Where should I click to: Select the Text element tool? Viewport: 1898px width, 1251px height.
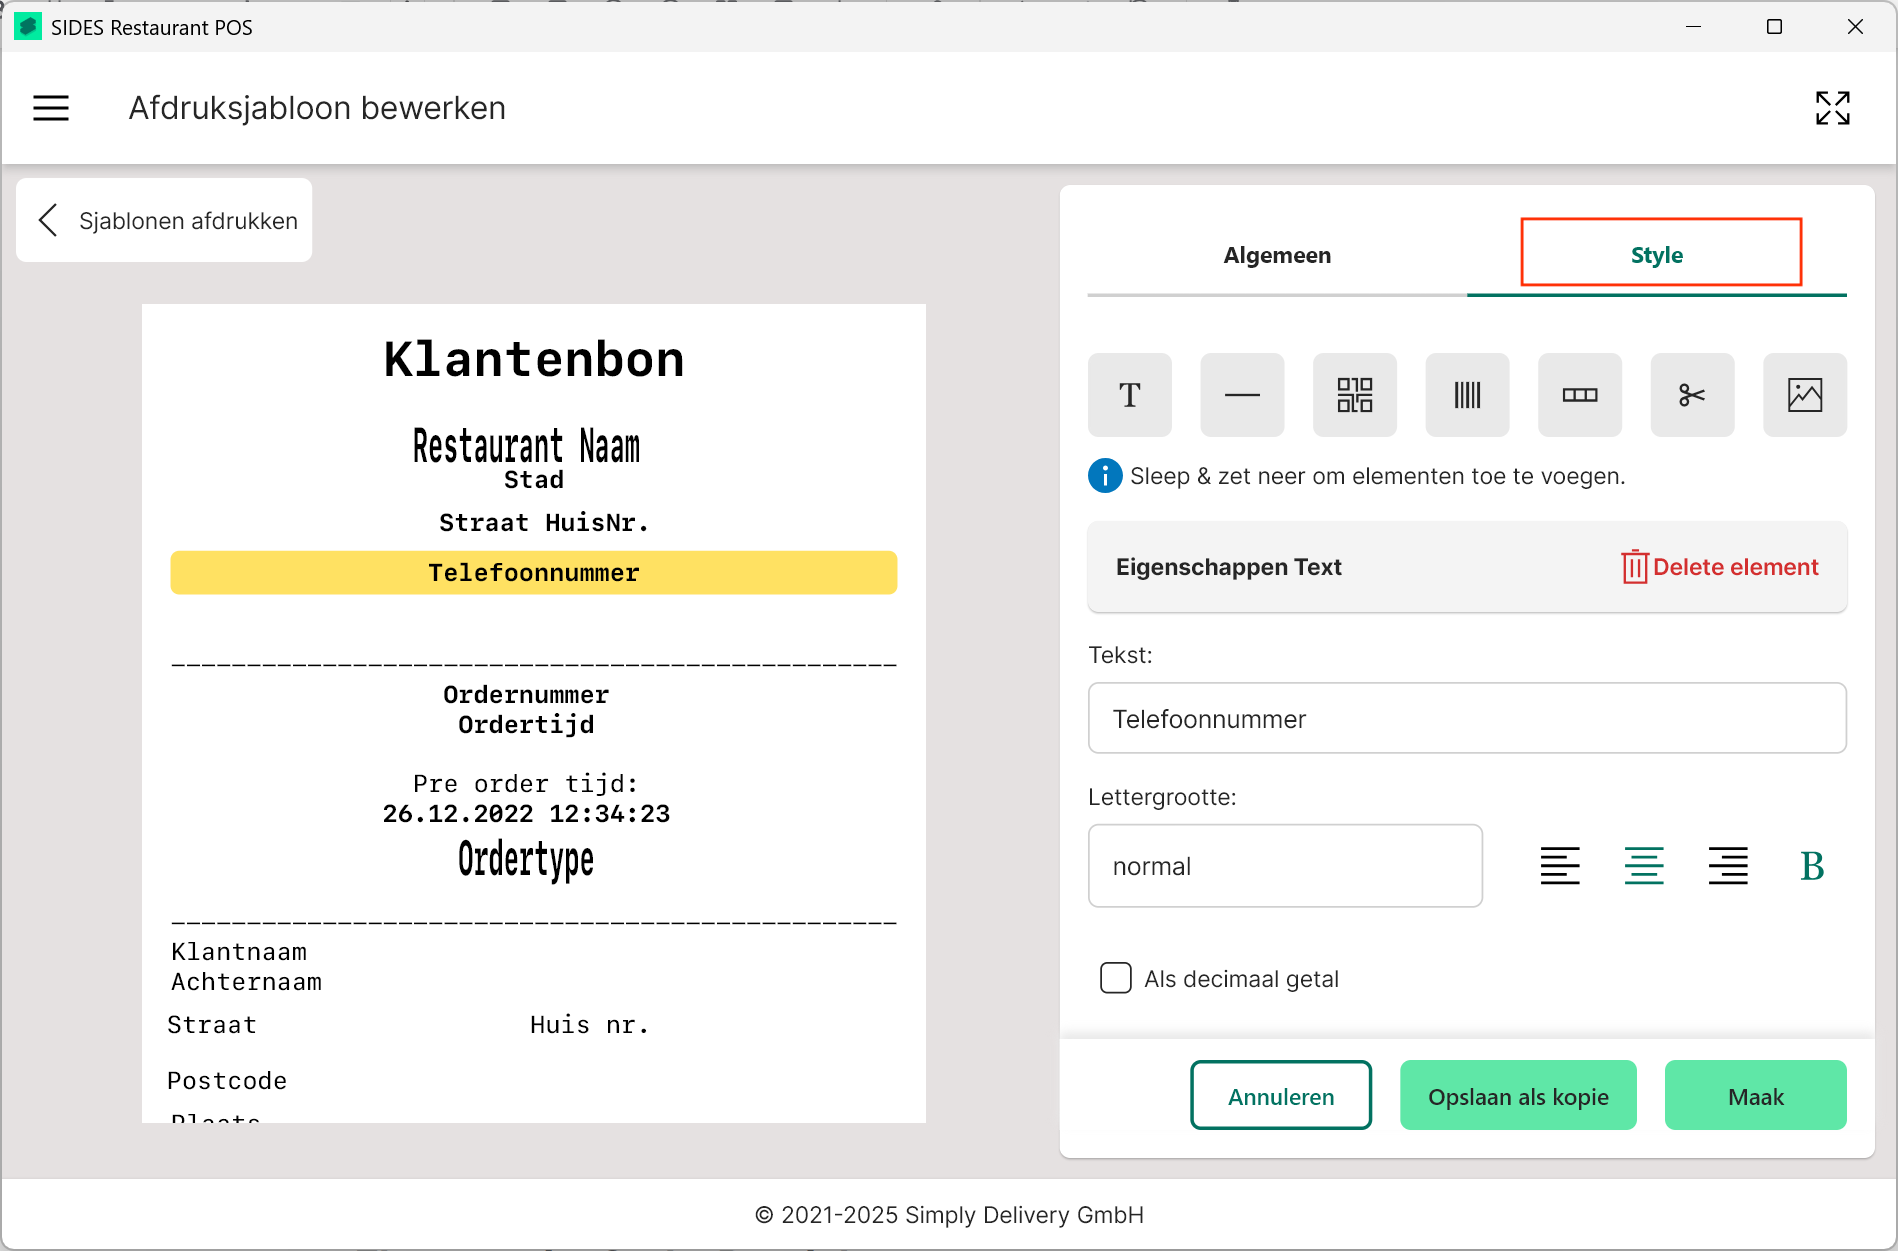(x=1129, y=395)
